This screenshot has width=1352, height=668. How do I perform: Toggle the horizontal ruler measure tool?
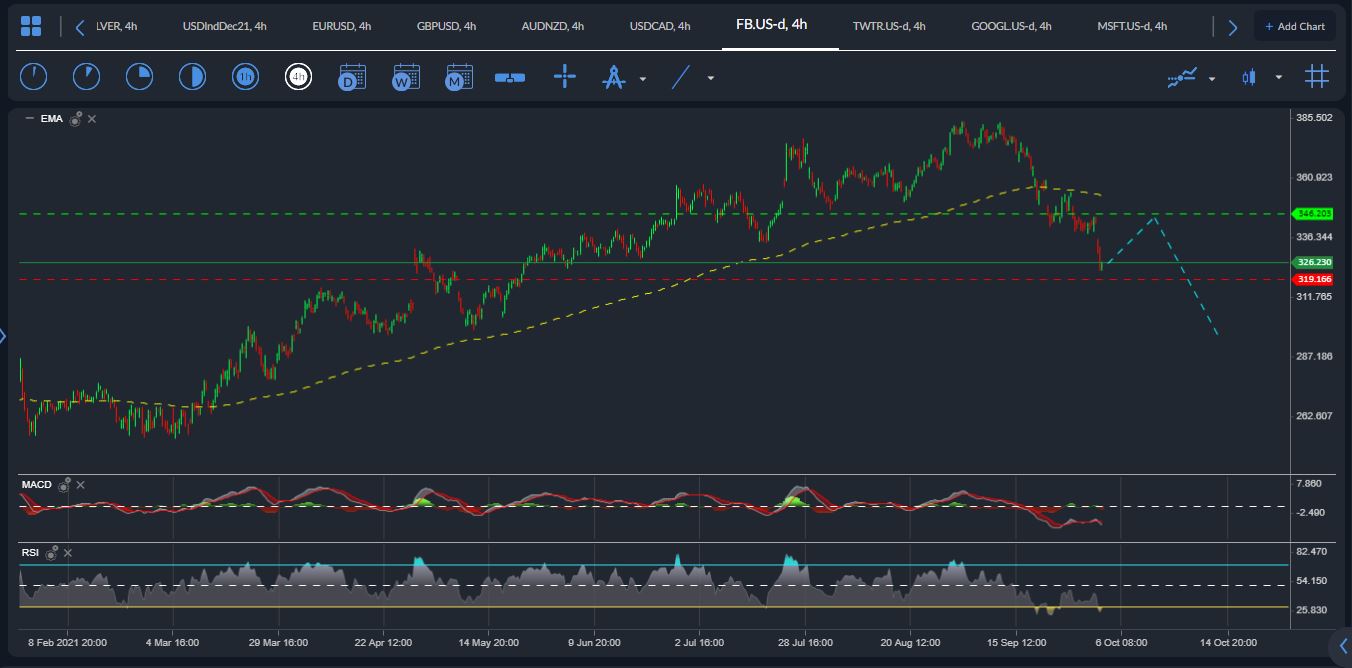pos(510,77)
